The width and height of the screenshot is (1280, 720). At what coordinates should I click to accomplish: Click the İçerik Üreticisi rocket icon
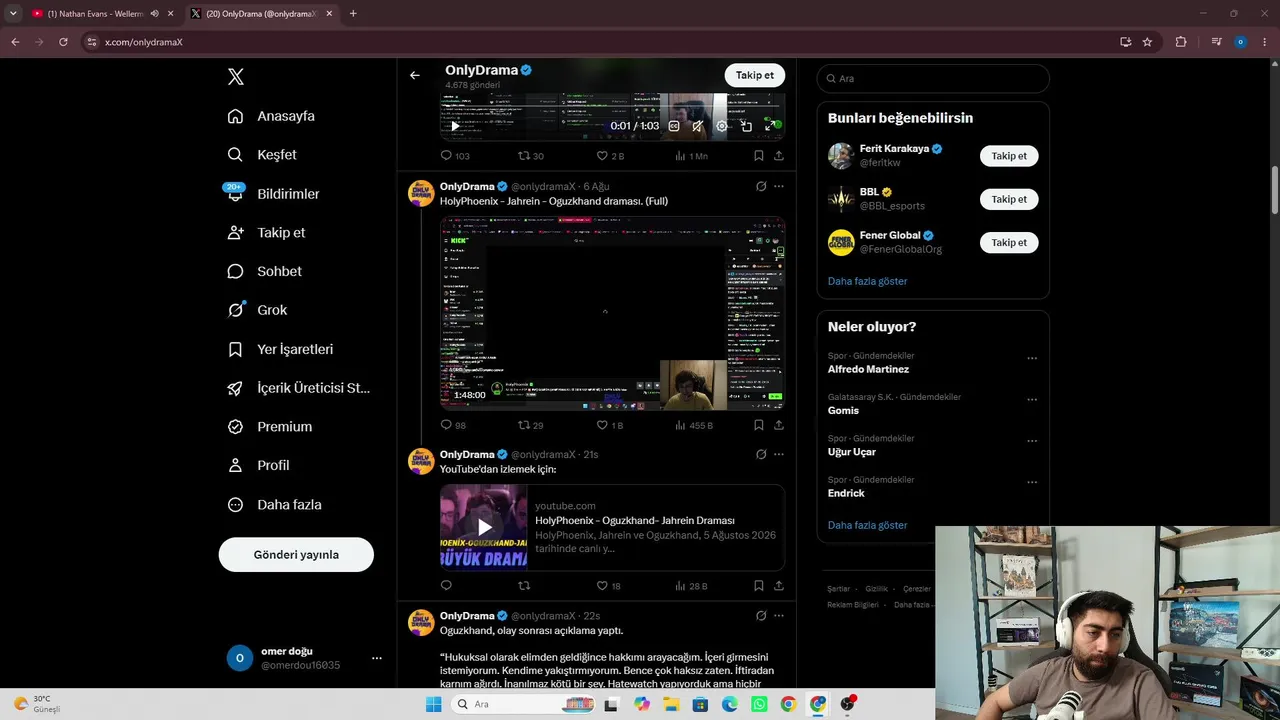coord(236,388)
